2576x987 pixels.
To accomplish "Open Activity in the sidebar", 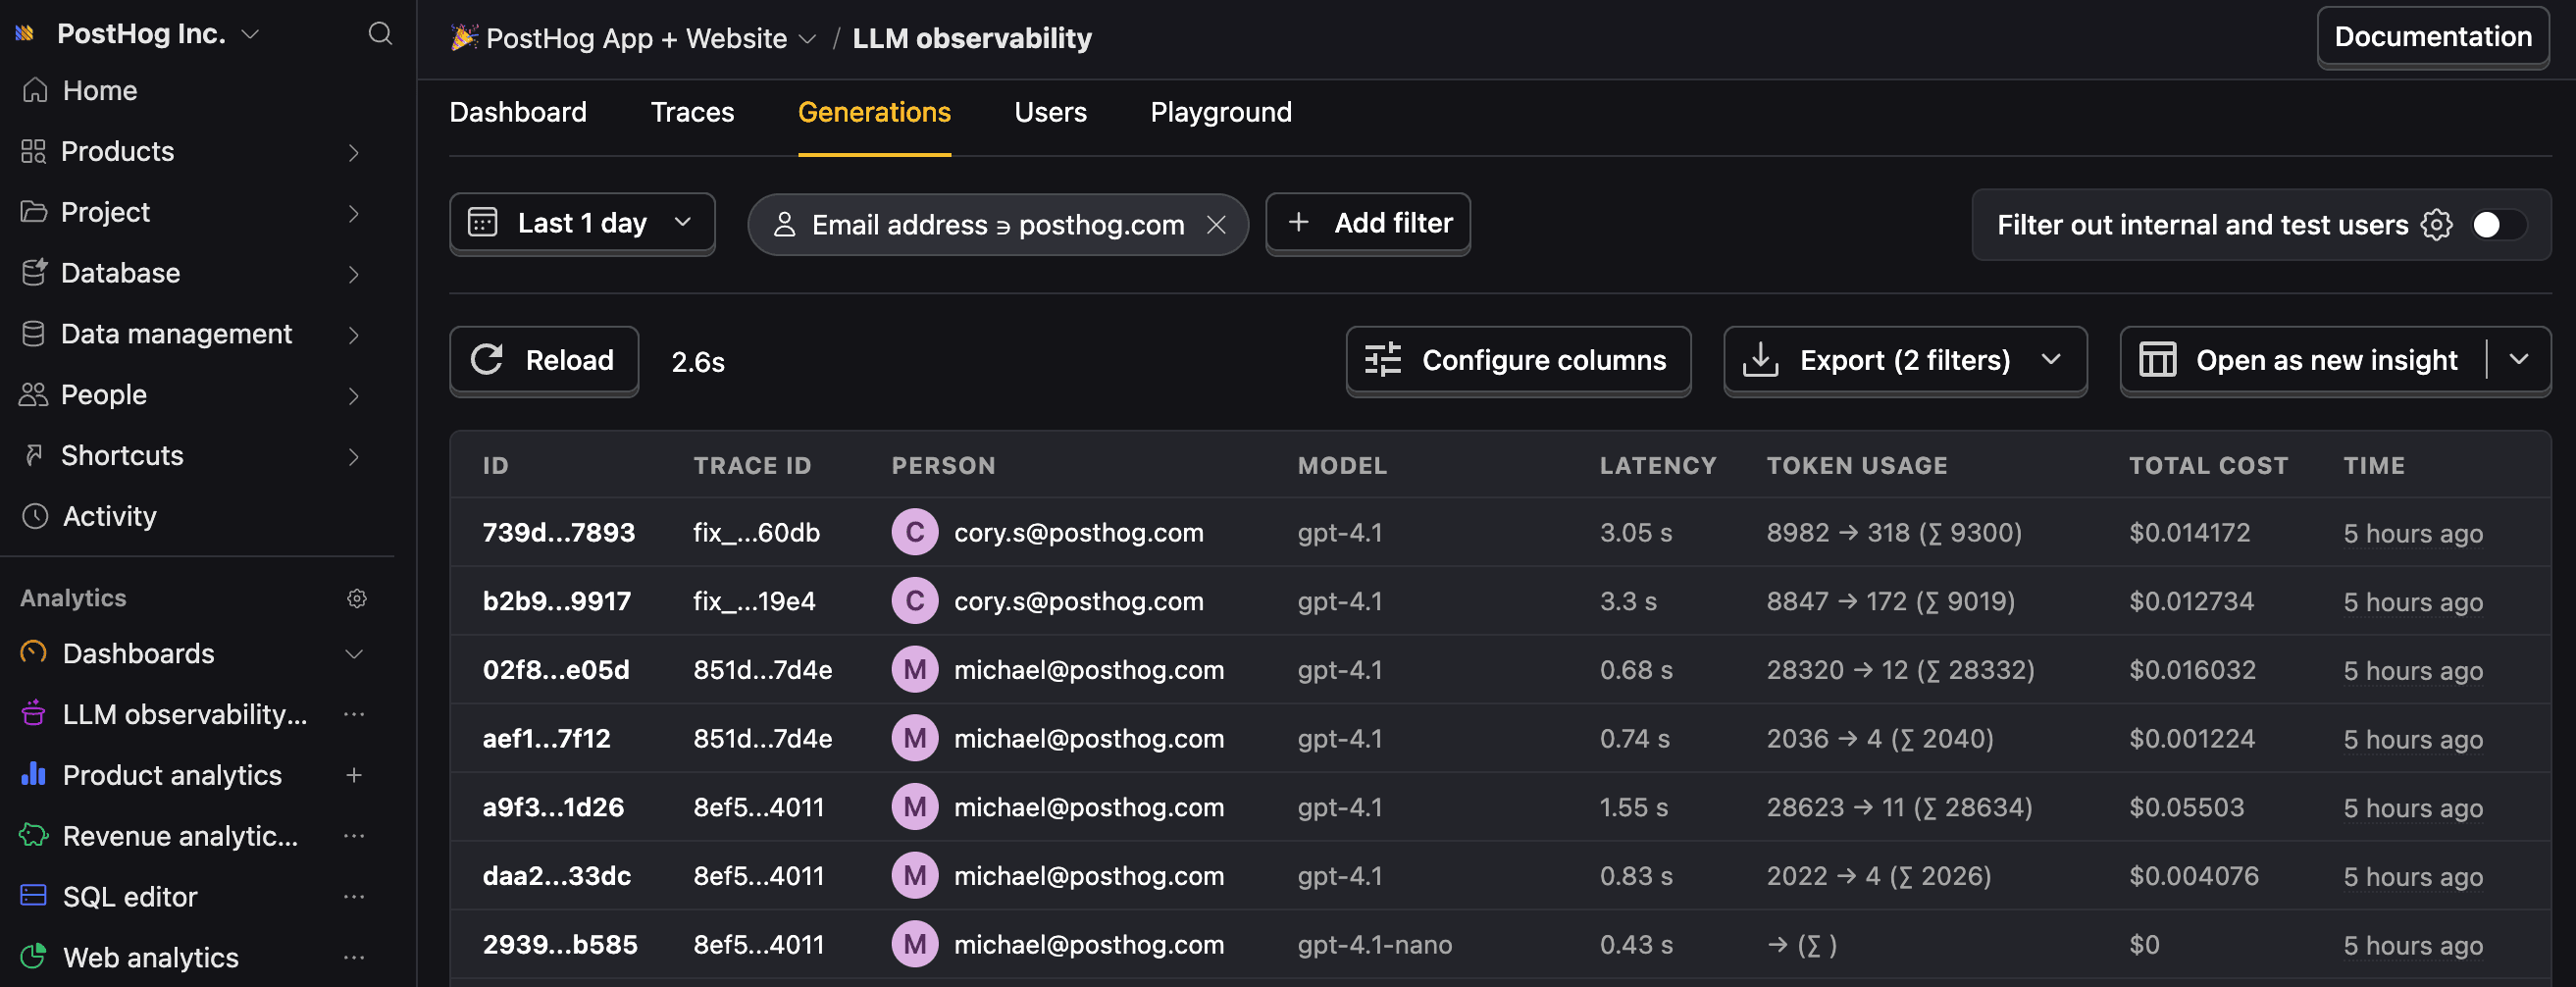I will tap(109, 516).
